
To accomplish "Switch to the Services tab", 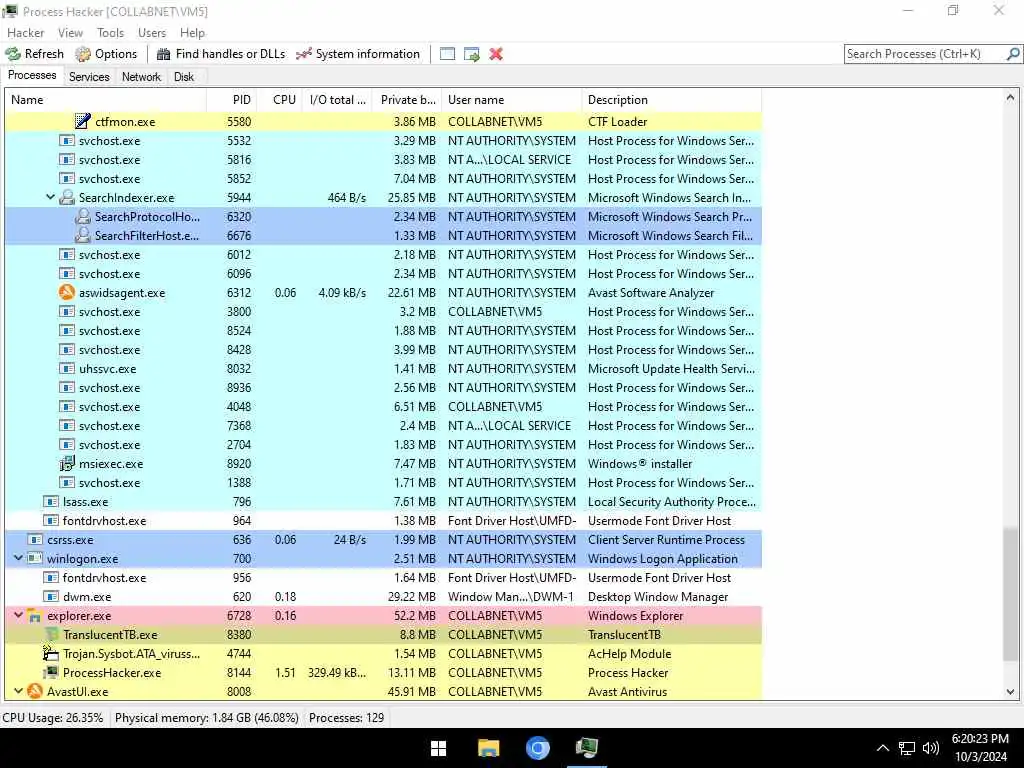I will [x=89, y=76].
